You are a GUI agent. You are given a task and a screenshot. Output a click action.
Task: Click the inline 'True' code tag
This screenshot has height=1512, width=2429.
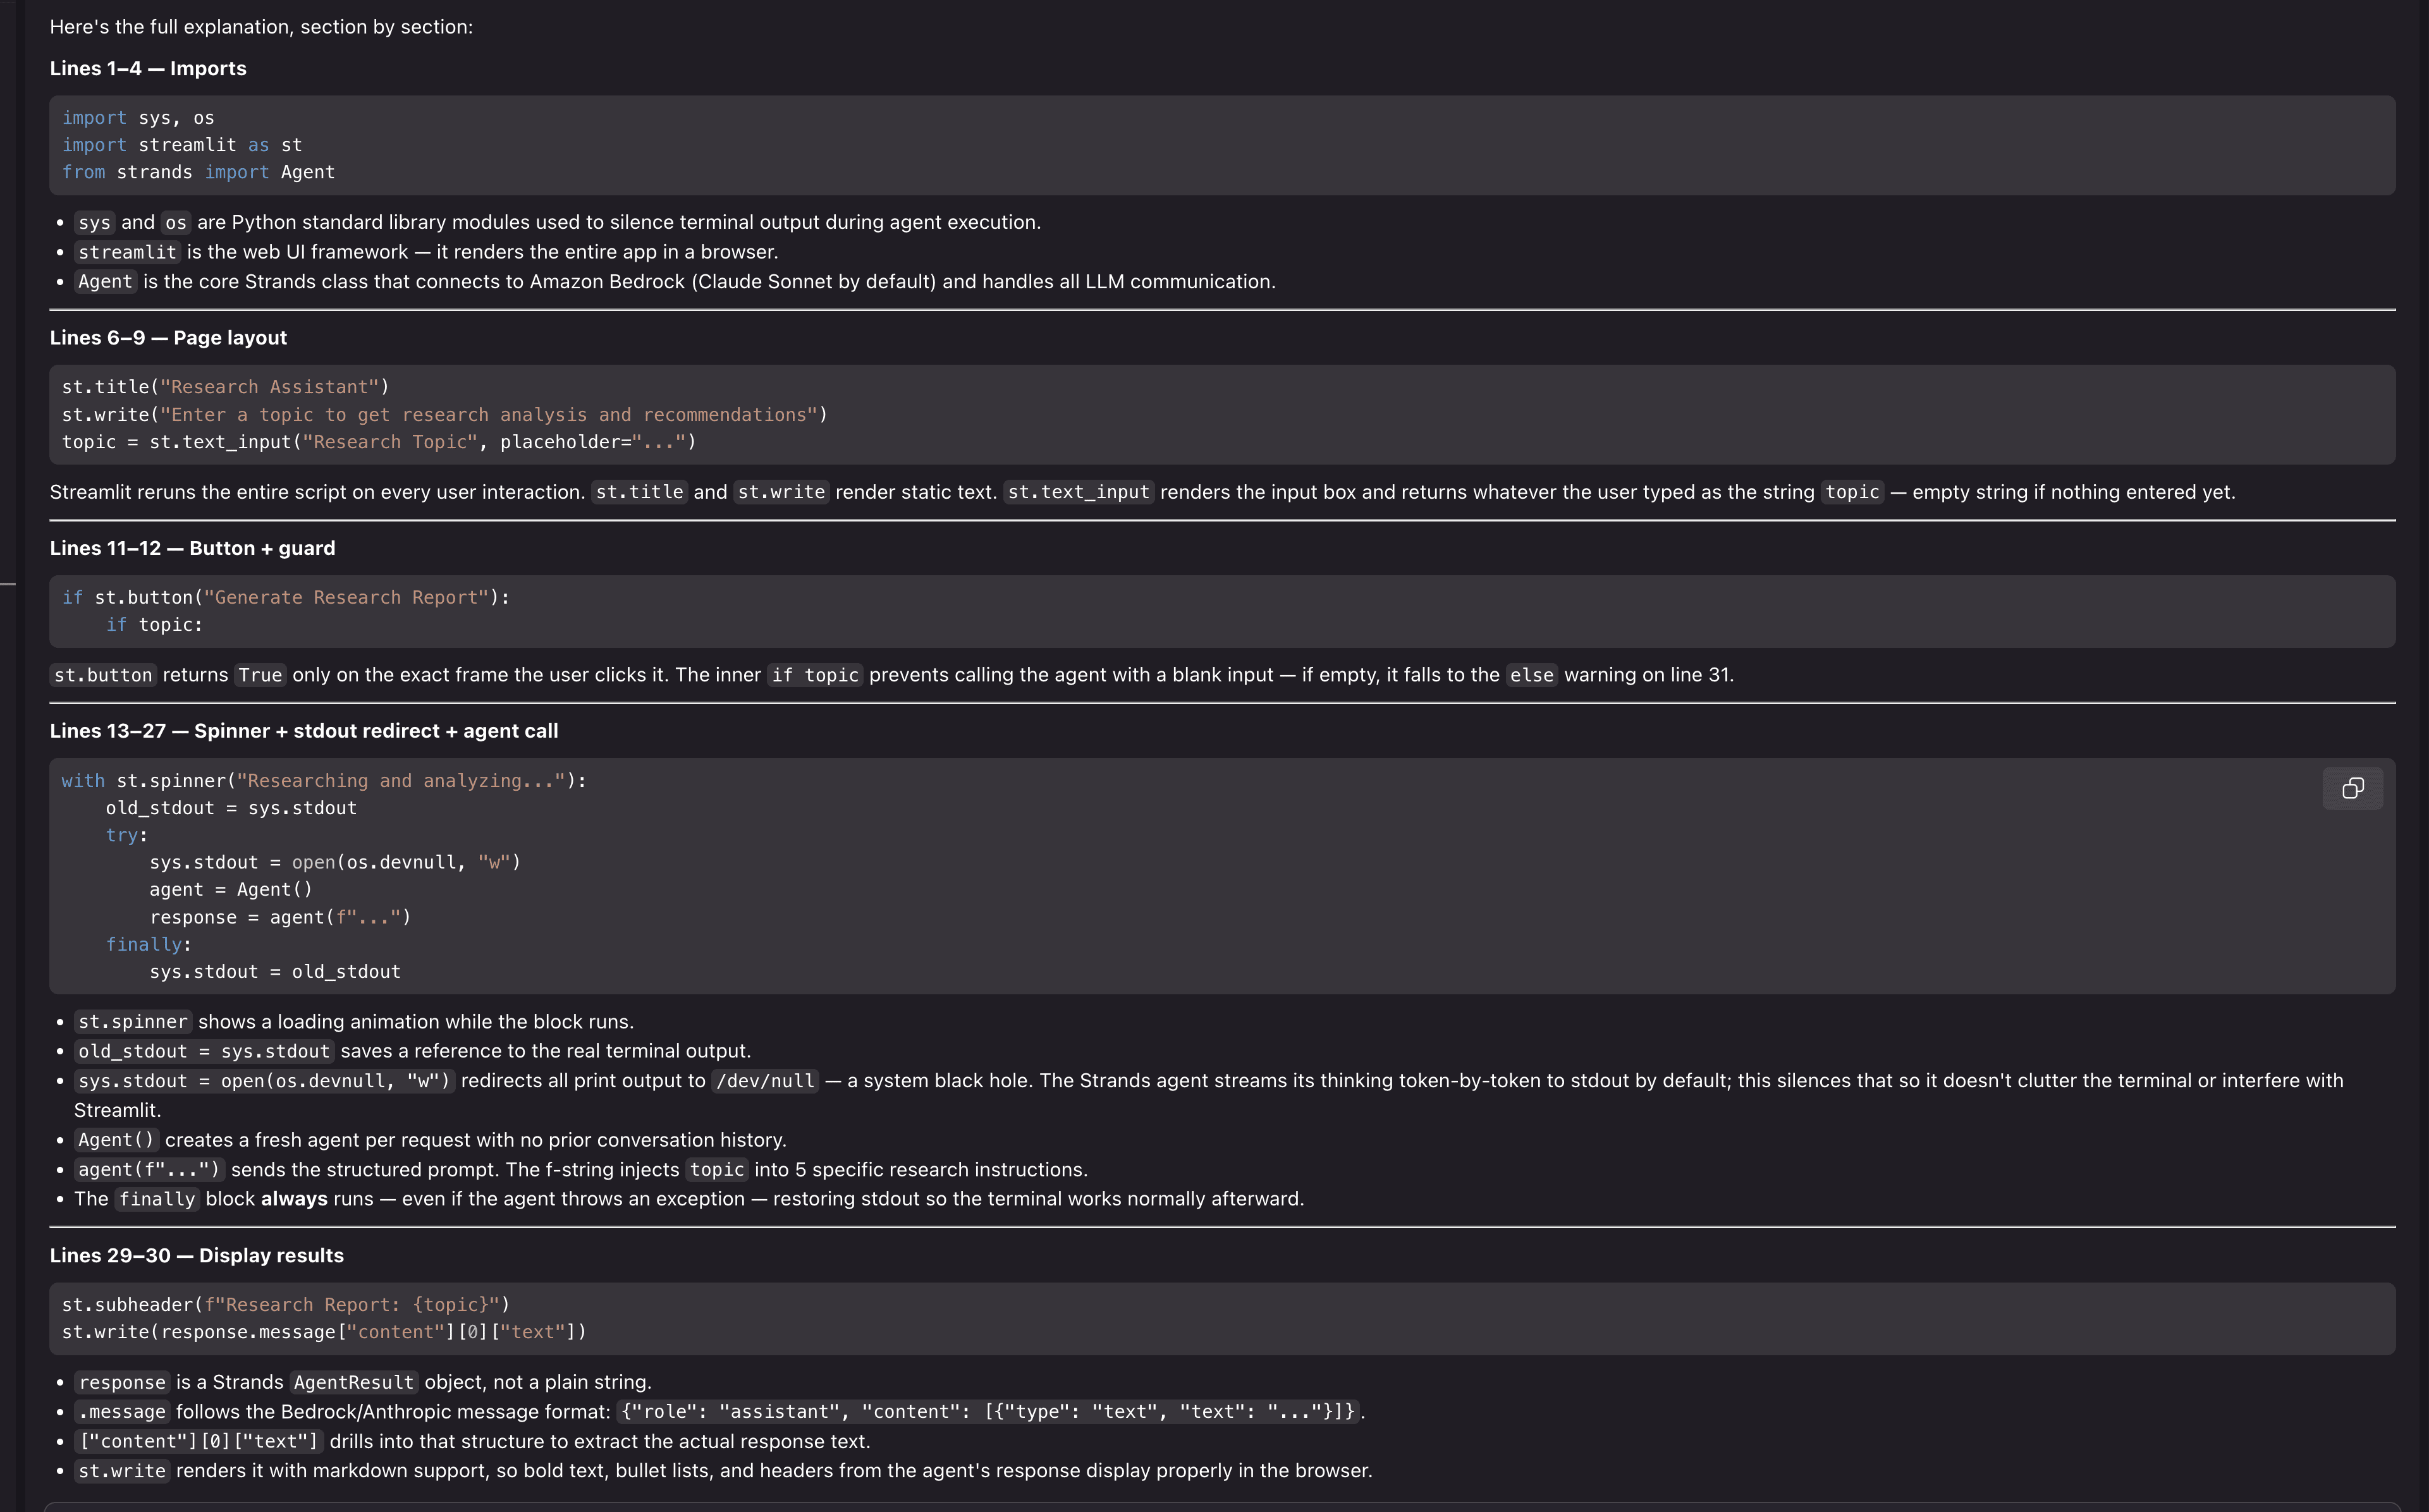coord(260,675)
